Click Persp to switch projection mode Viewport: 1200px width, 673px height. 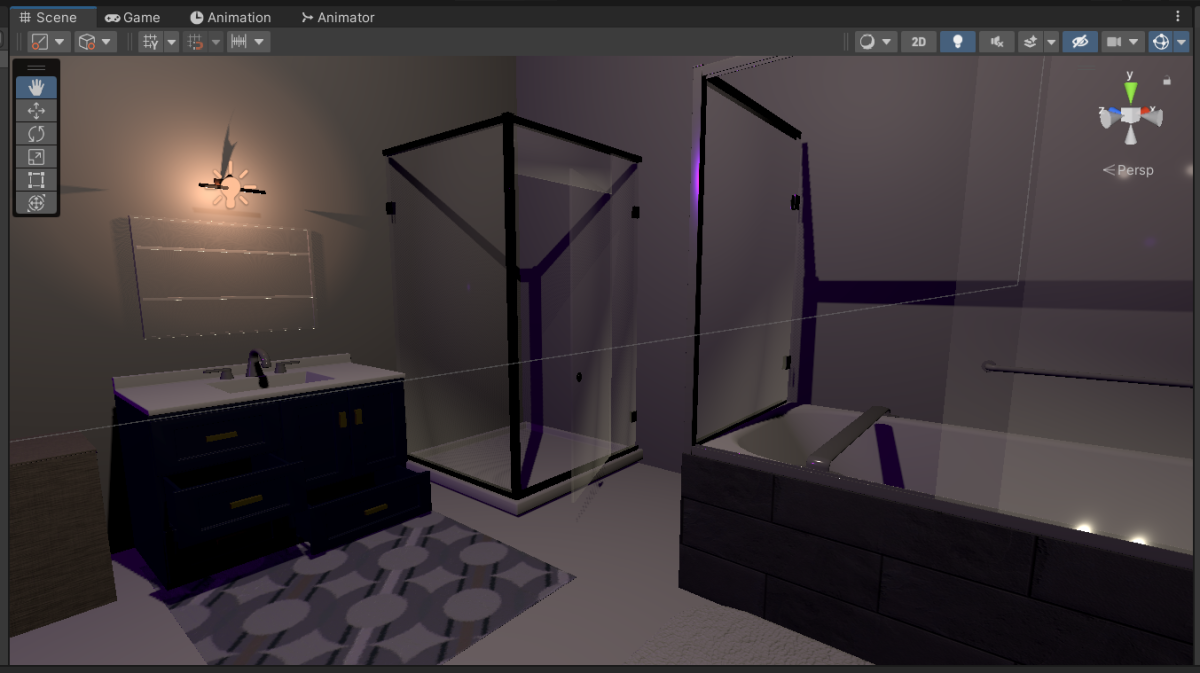click(1135, 170)
